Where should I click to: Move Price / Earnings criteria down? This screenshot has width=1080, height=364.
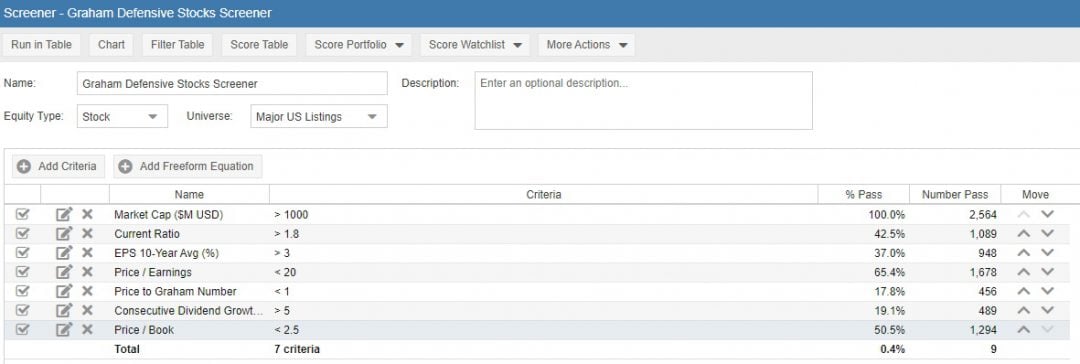pos(1048,272)
